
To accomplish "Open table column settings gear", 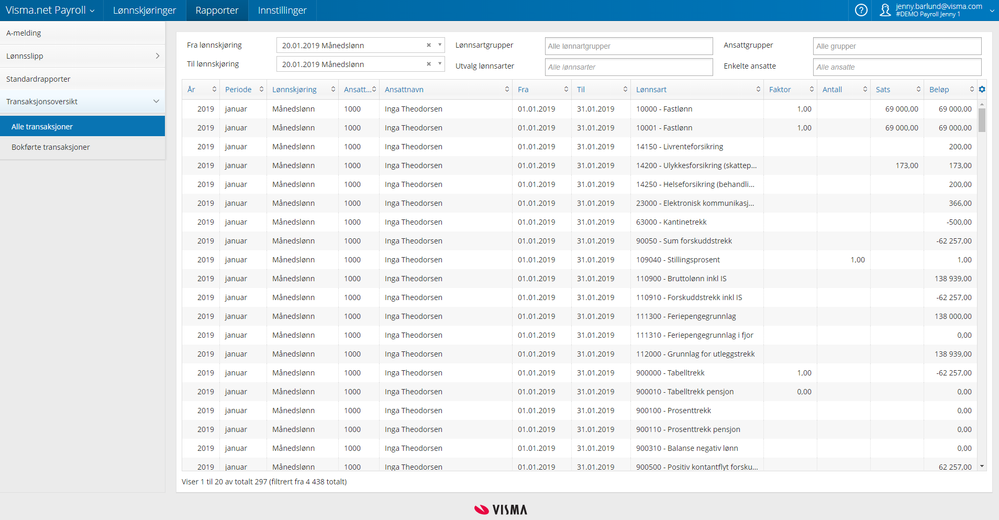I will 982,89.
